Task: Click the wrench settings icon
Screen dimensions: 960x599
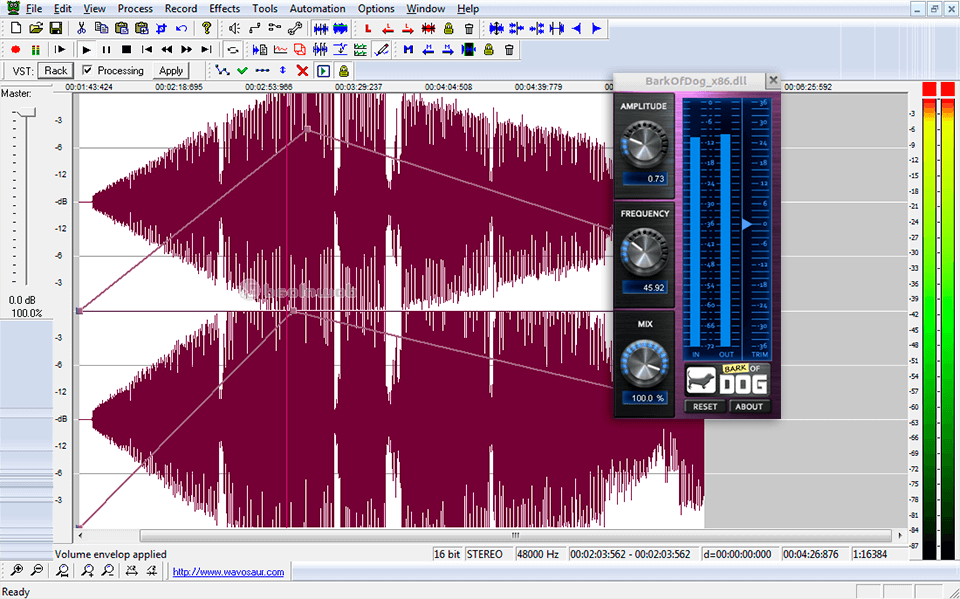Action: click(x=297, y=27)
